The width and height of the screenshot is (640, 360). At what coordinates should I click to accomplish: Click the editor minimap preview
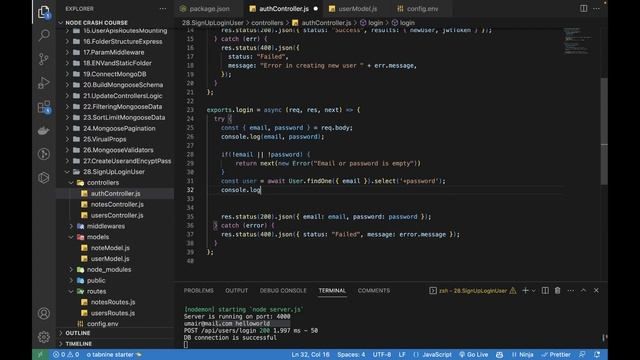point(578,40)
